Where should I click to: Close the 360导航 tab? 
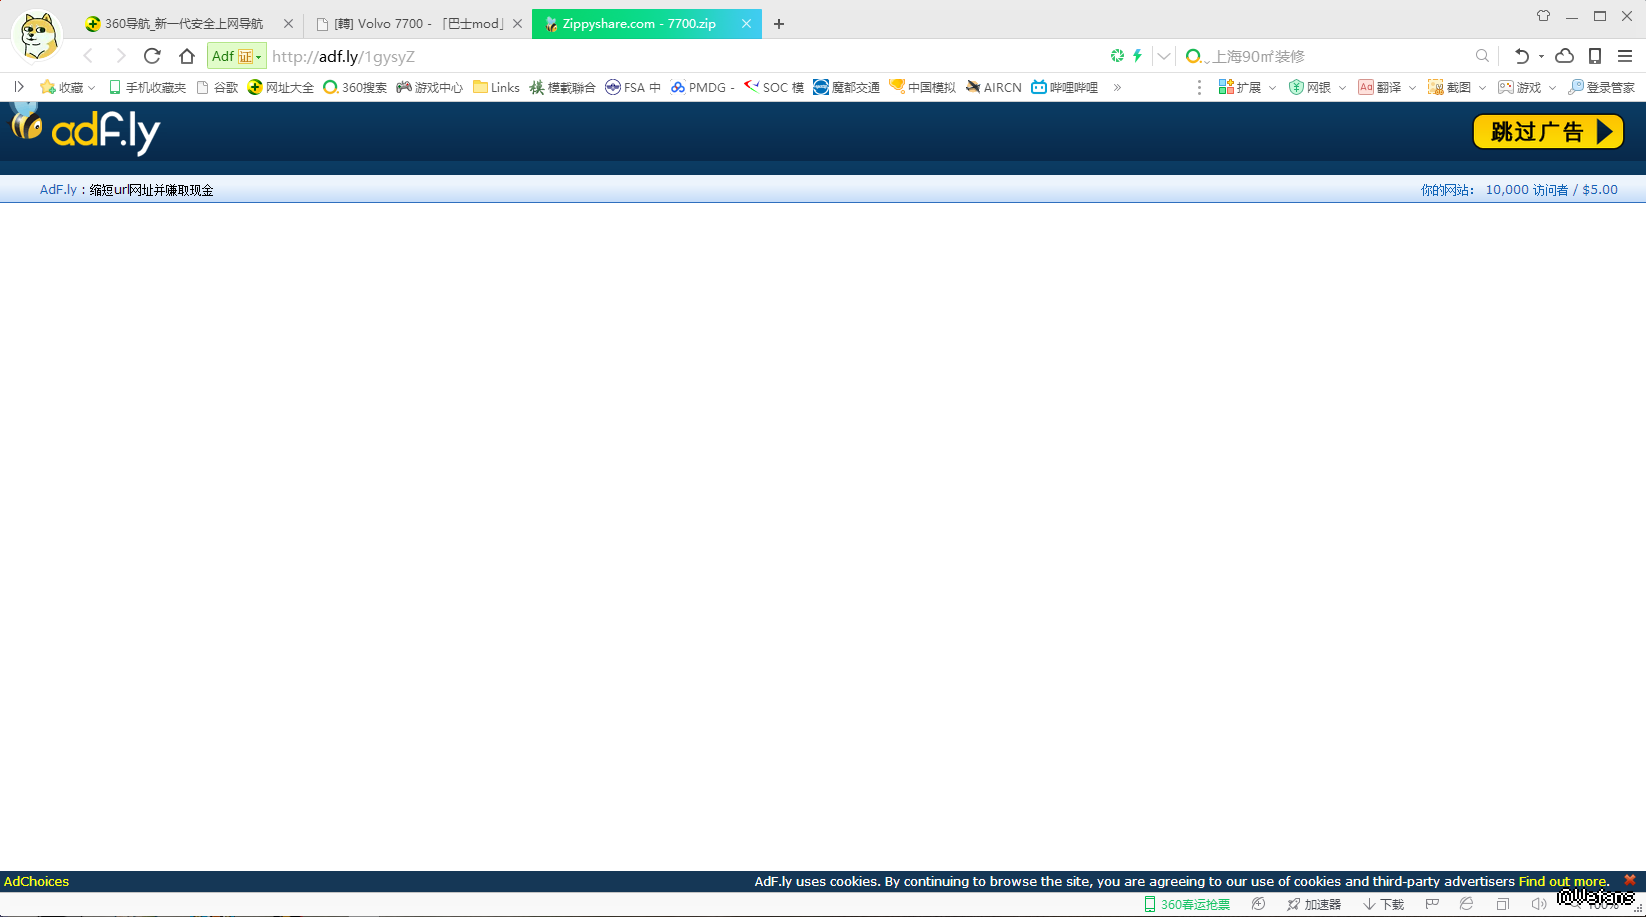click(288, 23)
